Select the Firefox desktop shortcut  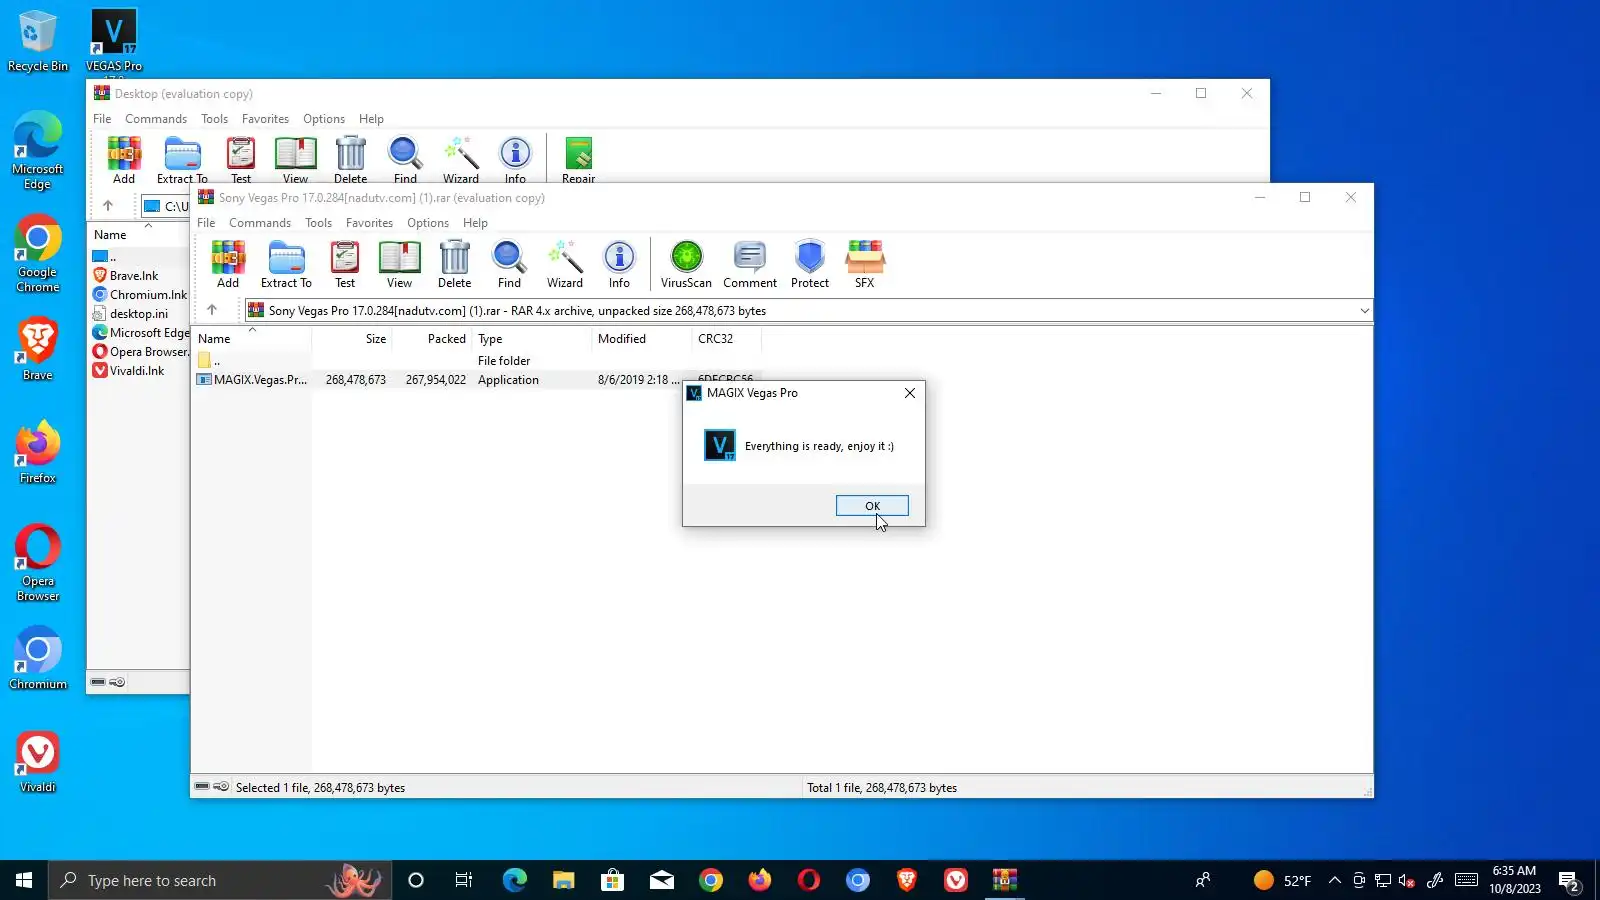click(38, 453)
